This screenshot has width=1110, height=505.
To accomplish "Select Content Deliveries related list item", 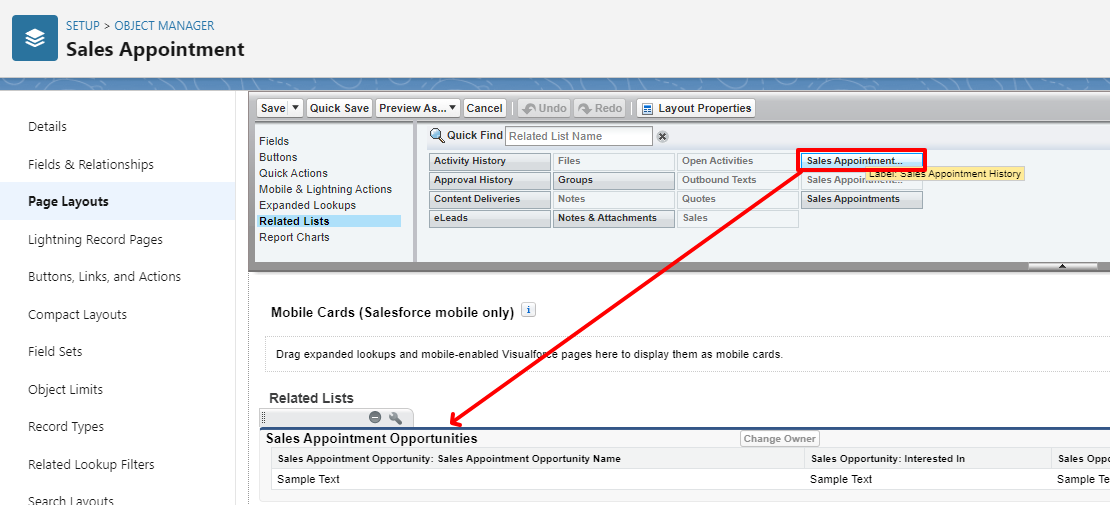I will [x=490, y=199].
